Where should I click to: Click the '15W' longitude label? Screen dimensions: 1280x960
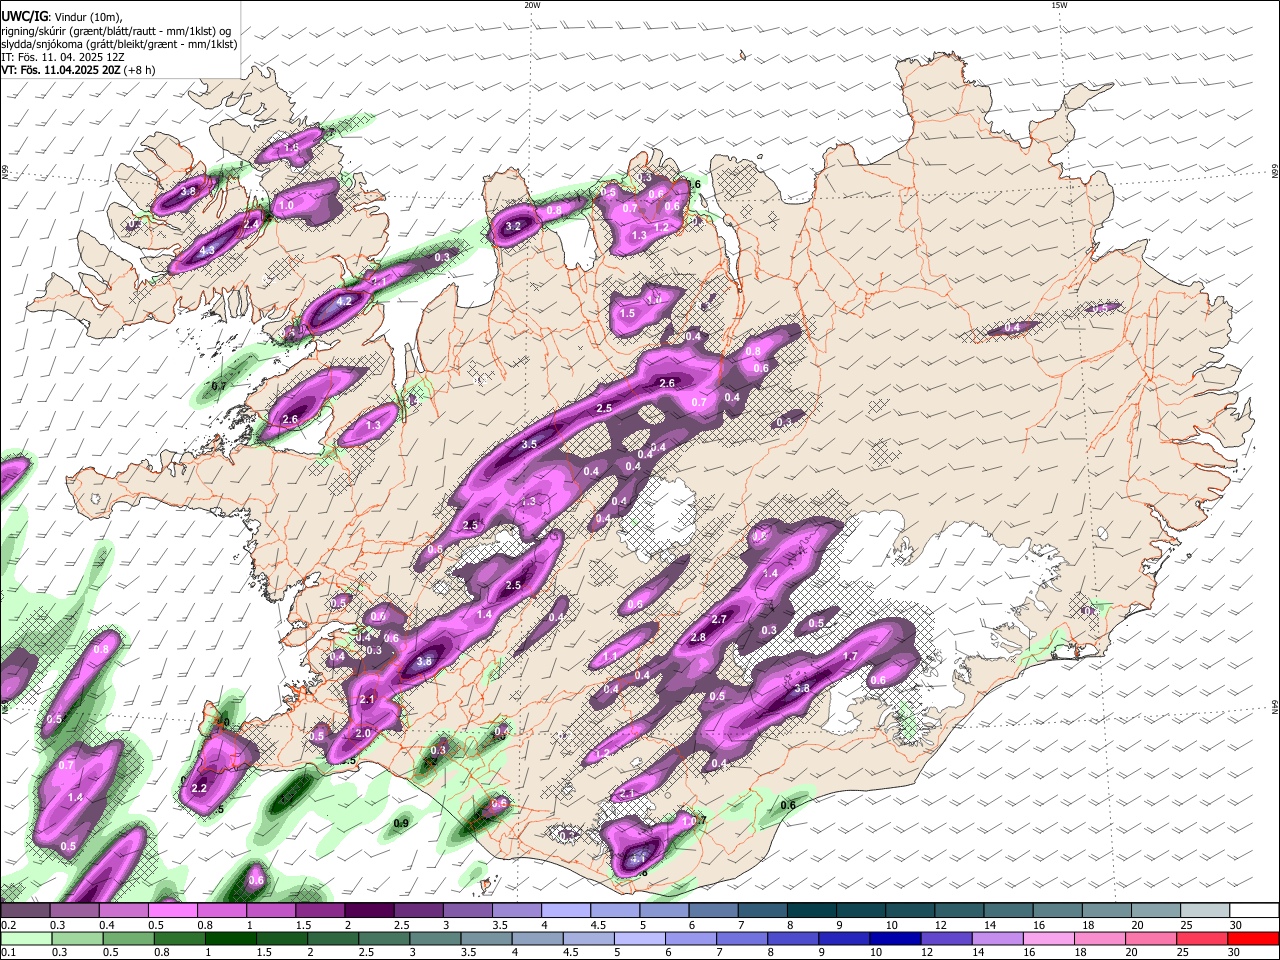coord(1059,5)
